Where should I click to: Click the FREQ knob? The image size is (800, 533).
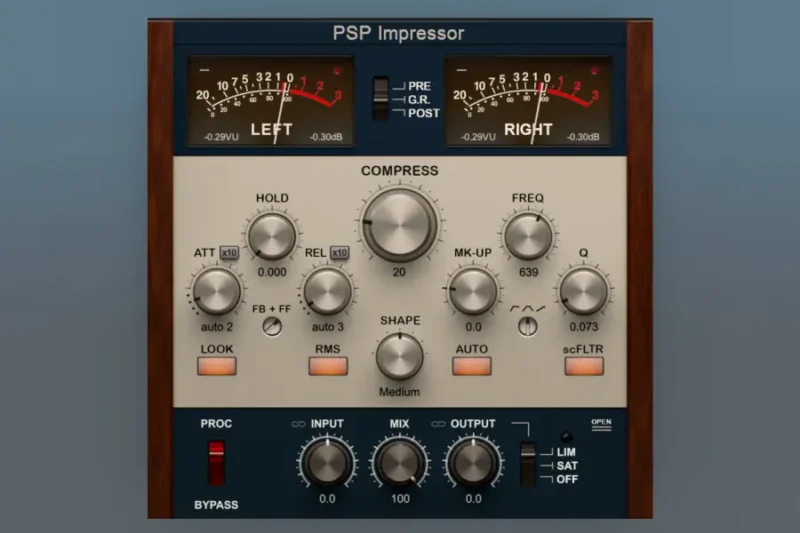[x=528, y=236]
